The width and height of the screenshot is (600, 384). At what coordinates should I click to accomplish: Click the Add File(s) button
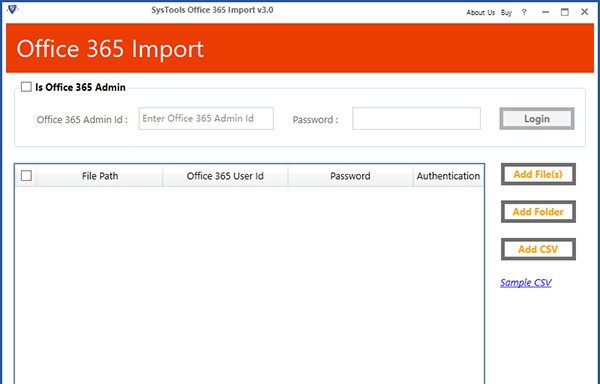tap(538, 174)
